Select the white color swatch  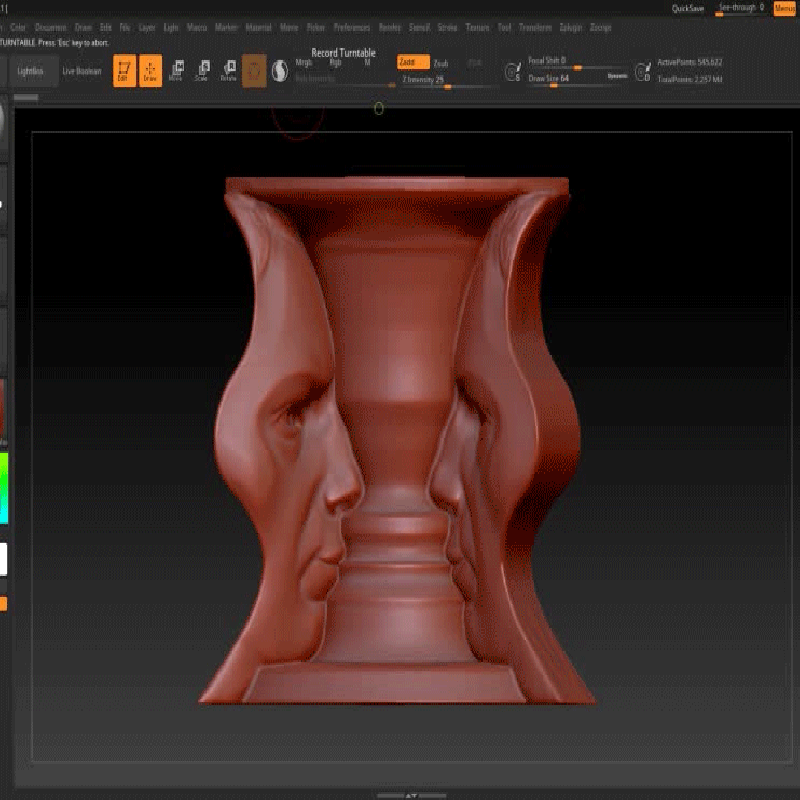tap(3, 559)
